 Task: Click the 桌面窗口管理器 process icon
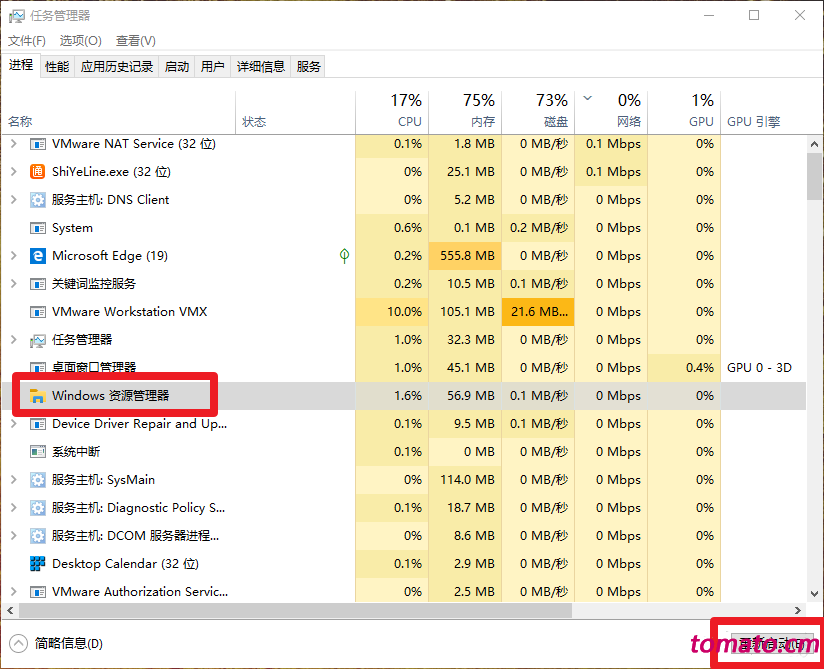(37, 368)
